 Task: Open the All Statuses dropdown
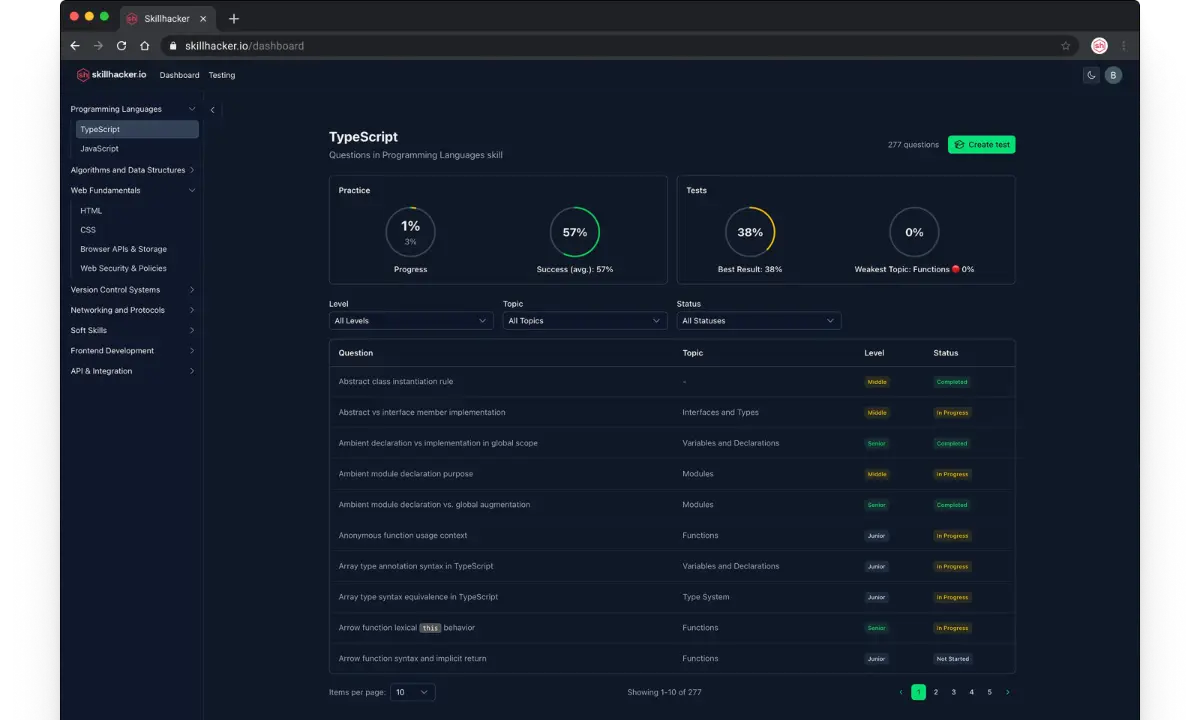click(x=759, y=321)
